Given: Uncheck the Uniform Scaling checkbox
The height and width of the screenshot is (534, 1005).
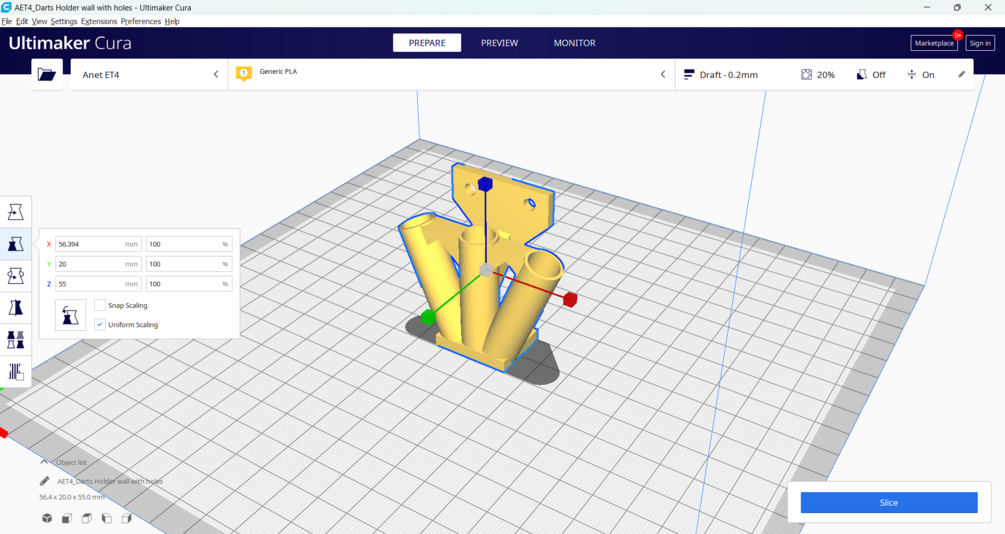Looking at the screenshot, I should click(100, 324).
